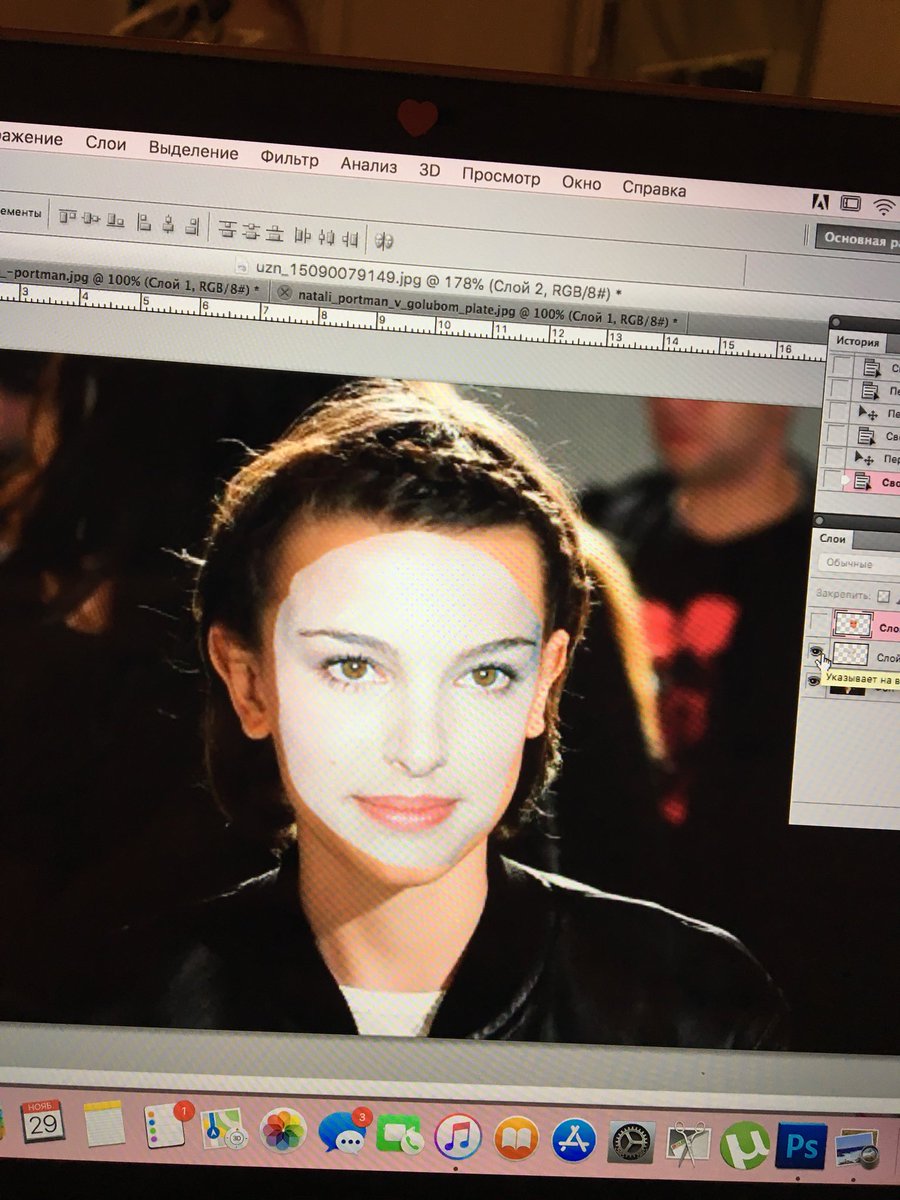This screenshot has height=1200, width=900.
Task: Open the Фильтр menu
Action: (289, 158)
